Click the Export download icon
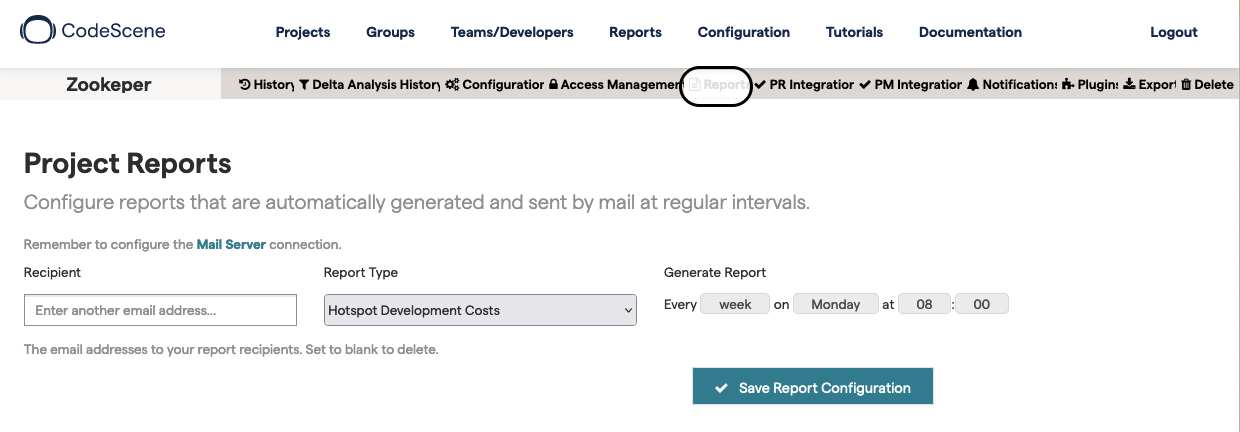The width and height of the screenshot is (1240, 432). (1129, 85)
